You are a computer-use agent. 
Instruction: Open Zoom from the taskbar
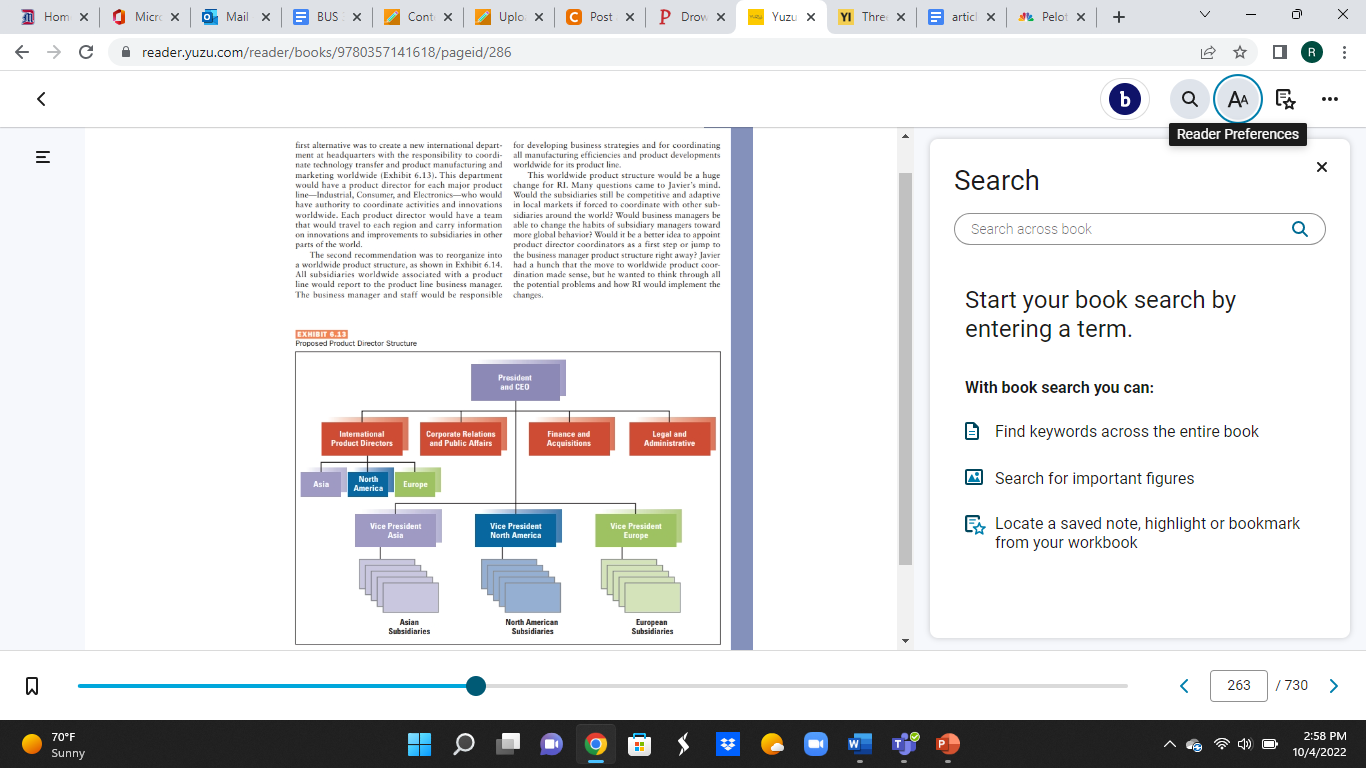pyautogui.click(x=816, y=744)
